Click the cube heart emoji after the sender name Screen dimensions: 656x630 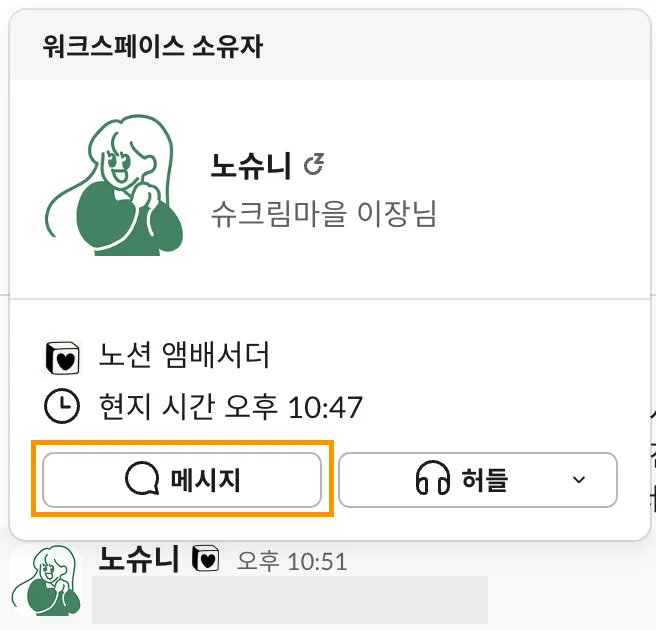click(x=206, y=559)
